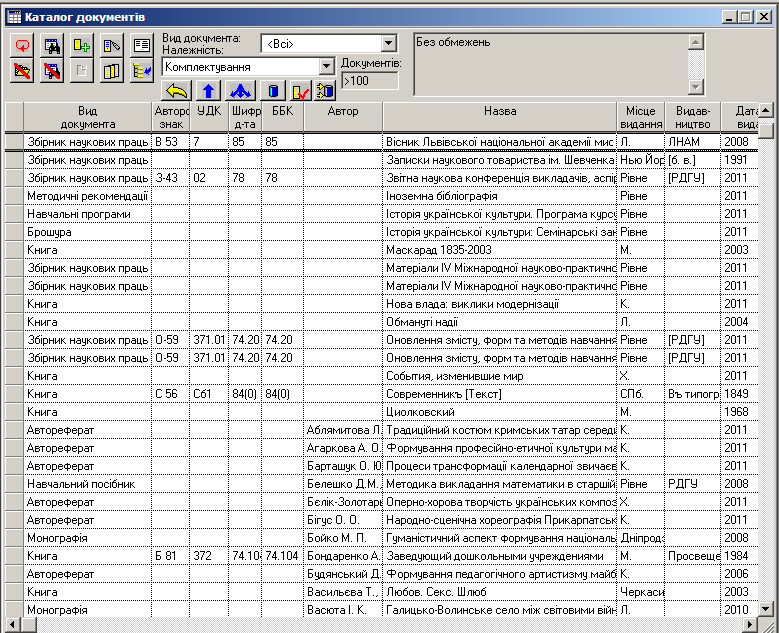The height and width of the screenshot is (633, 779).
Task: Click the Автор column header
Action: [343, 117]
